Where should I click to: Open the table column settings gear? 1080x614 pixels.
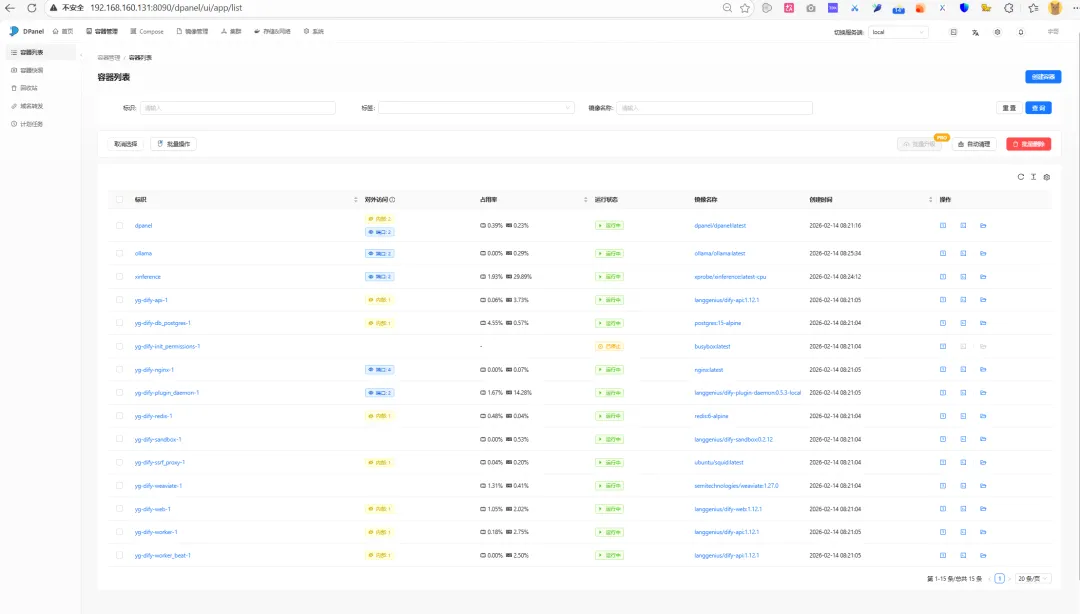1047,177
